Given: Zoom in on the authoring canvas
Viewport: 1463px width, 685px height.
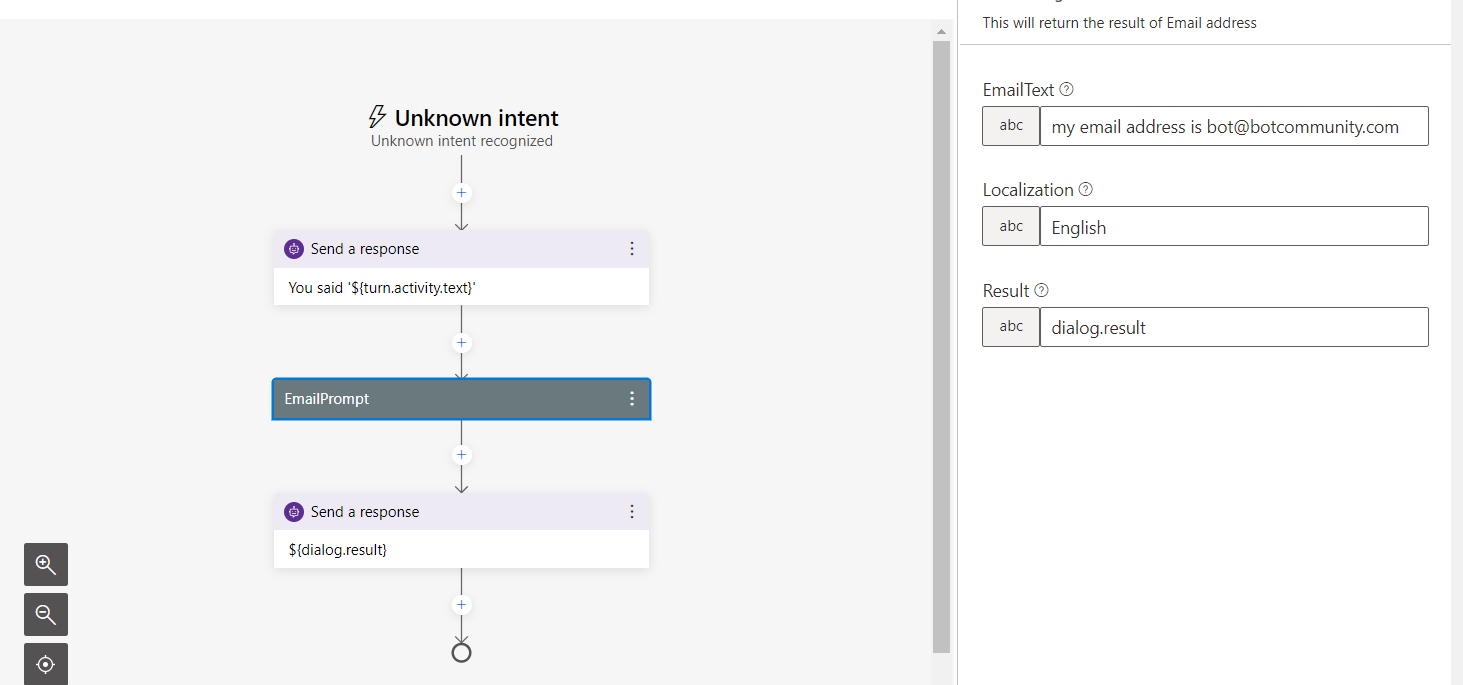Looking at the screenshot, I should 45,564.
